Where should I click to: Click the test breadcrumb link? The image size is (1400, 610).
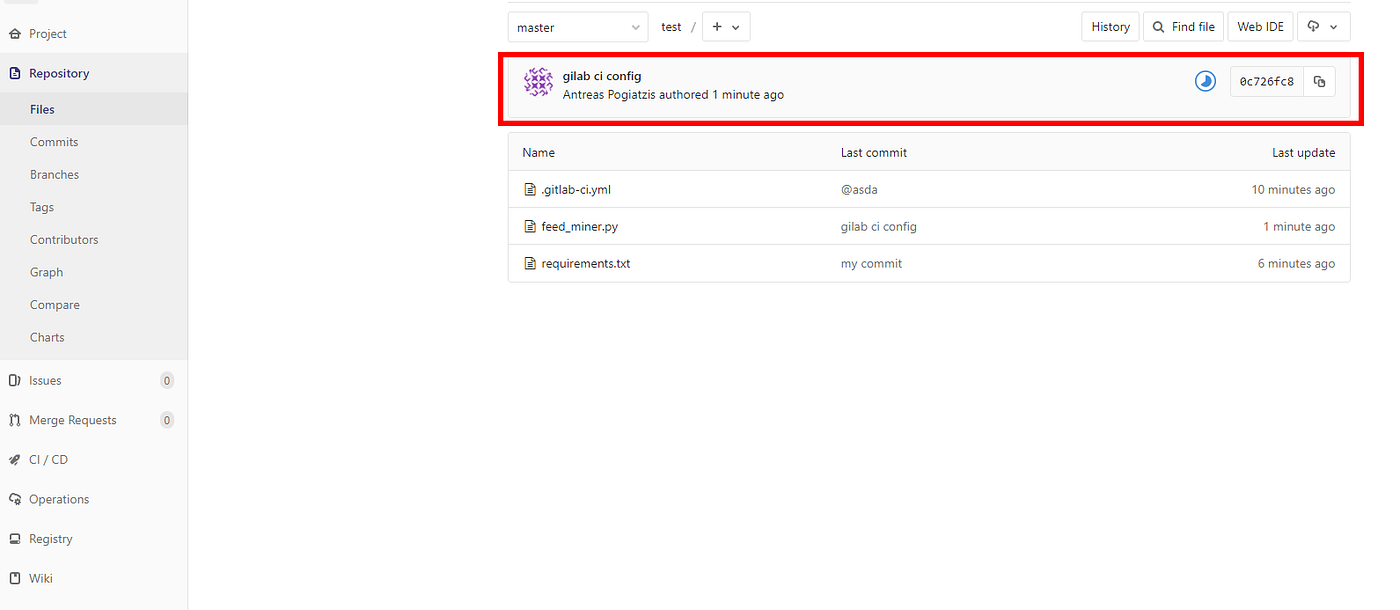(671, 27)
